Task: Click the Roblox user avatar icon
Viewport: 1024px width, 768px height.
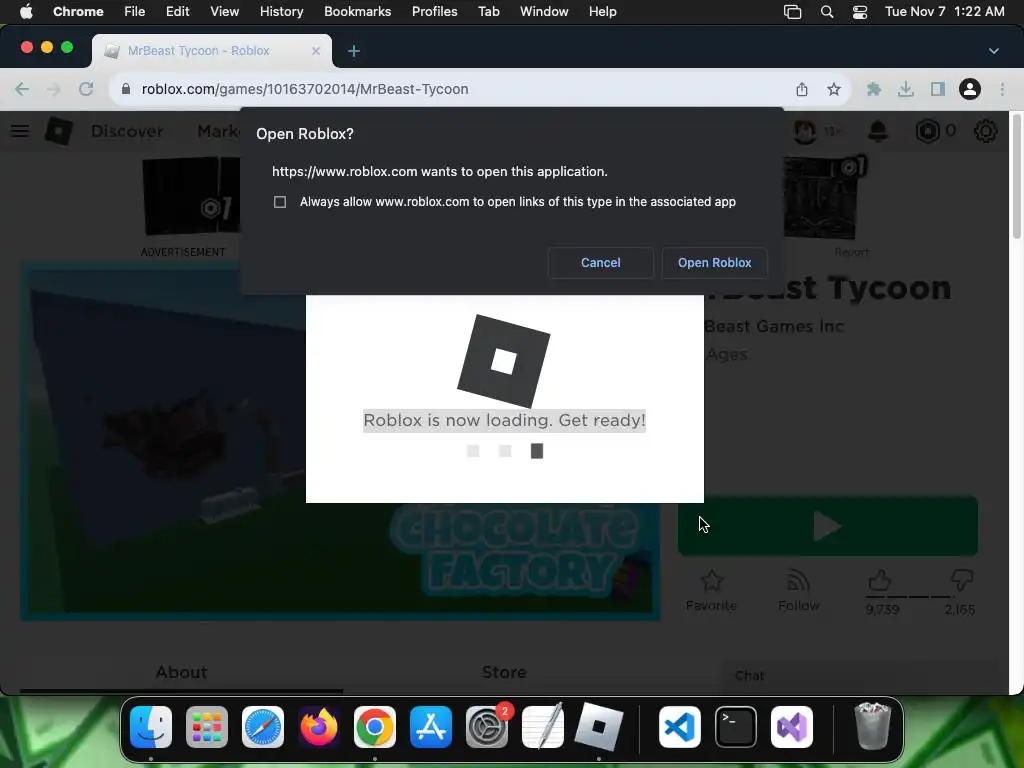Action: point(805,131)
